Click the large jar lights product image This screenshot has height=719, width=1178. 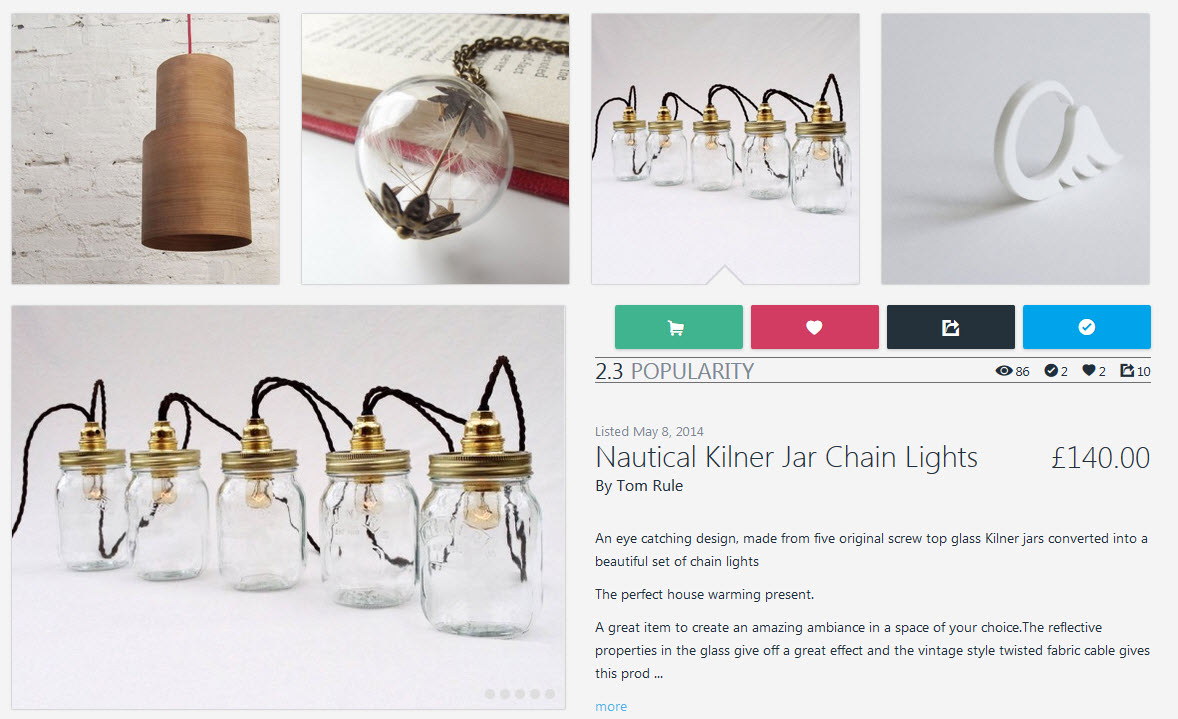(x=288, y=507)
